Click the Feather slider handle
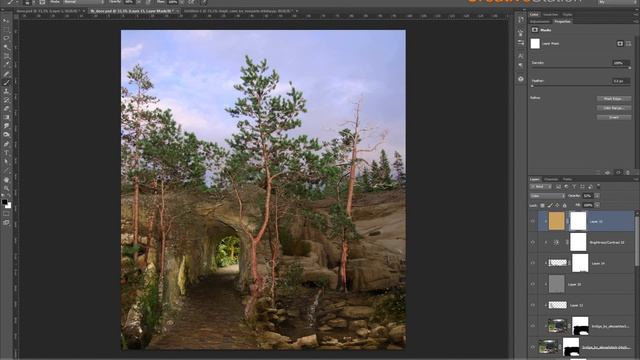Image resolution: width=640 pixels, height=360 pixels. pos(532,86)
